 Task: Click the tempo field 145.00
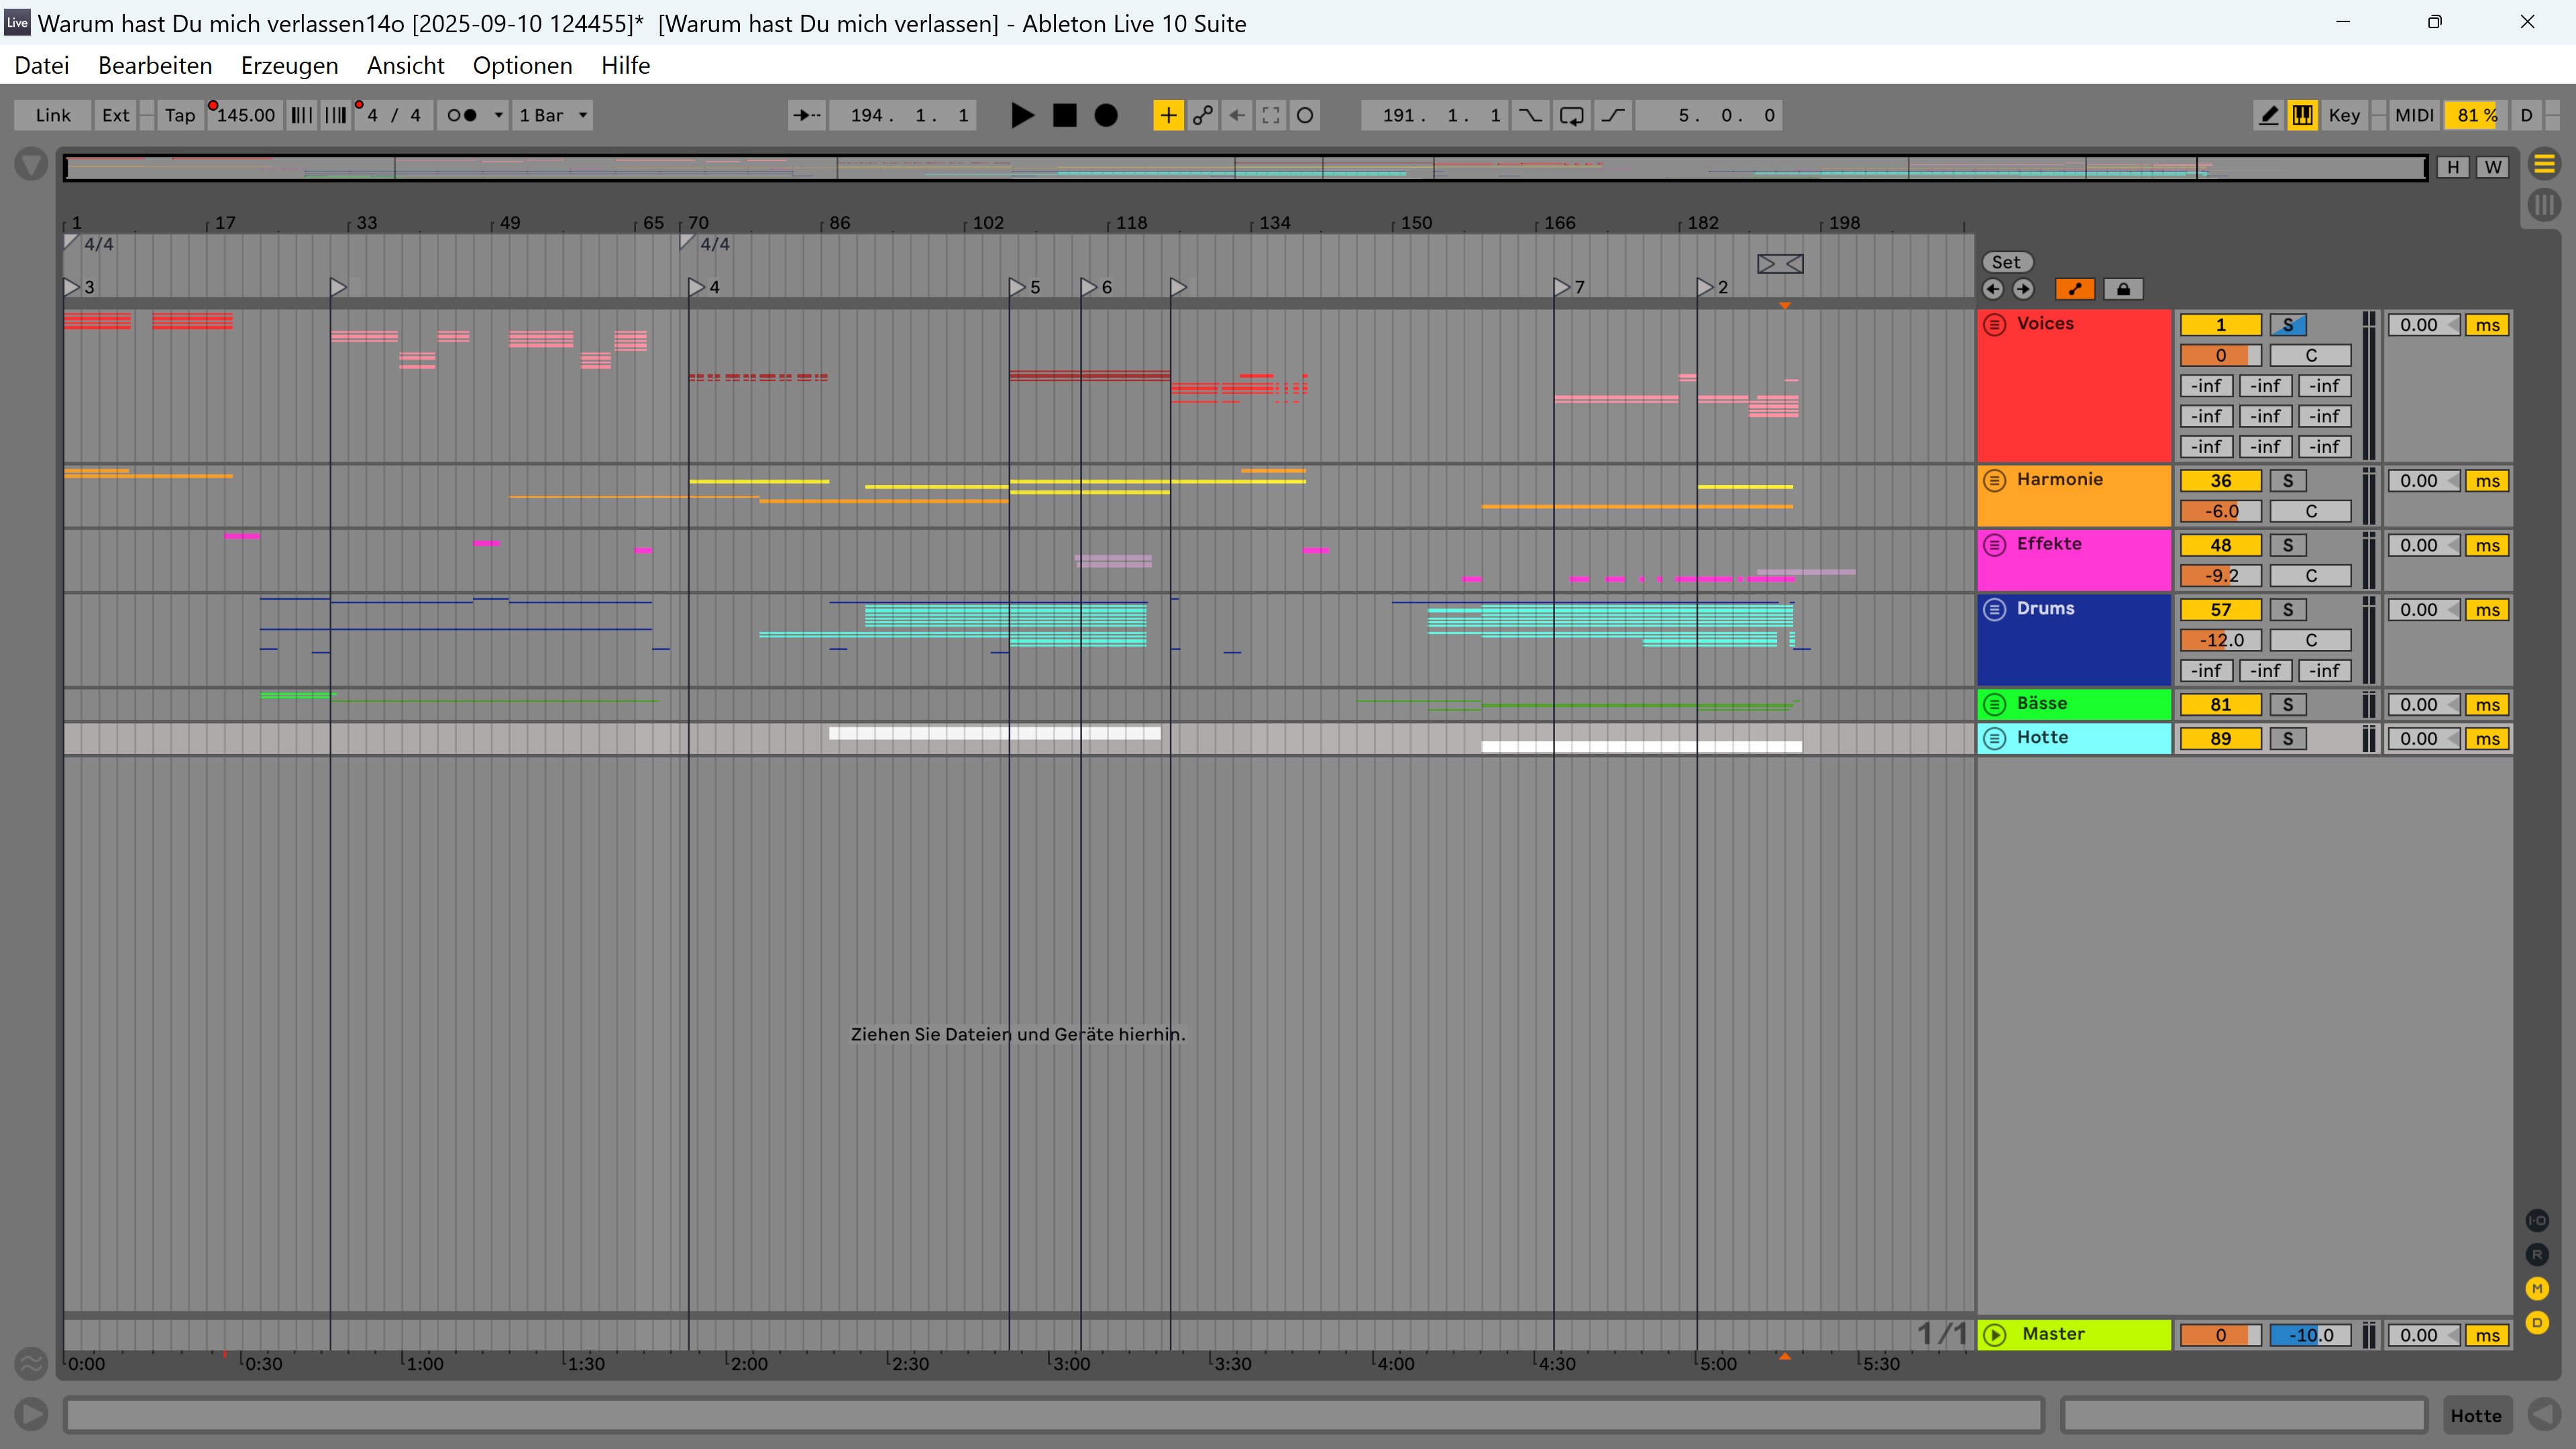(x=245, y=115)
